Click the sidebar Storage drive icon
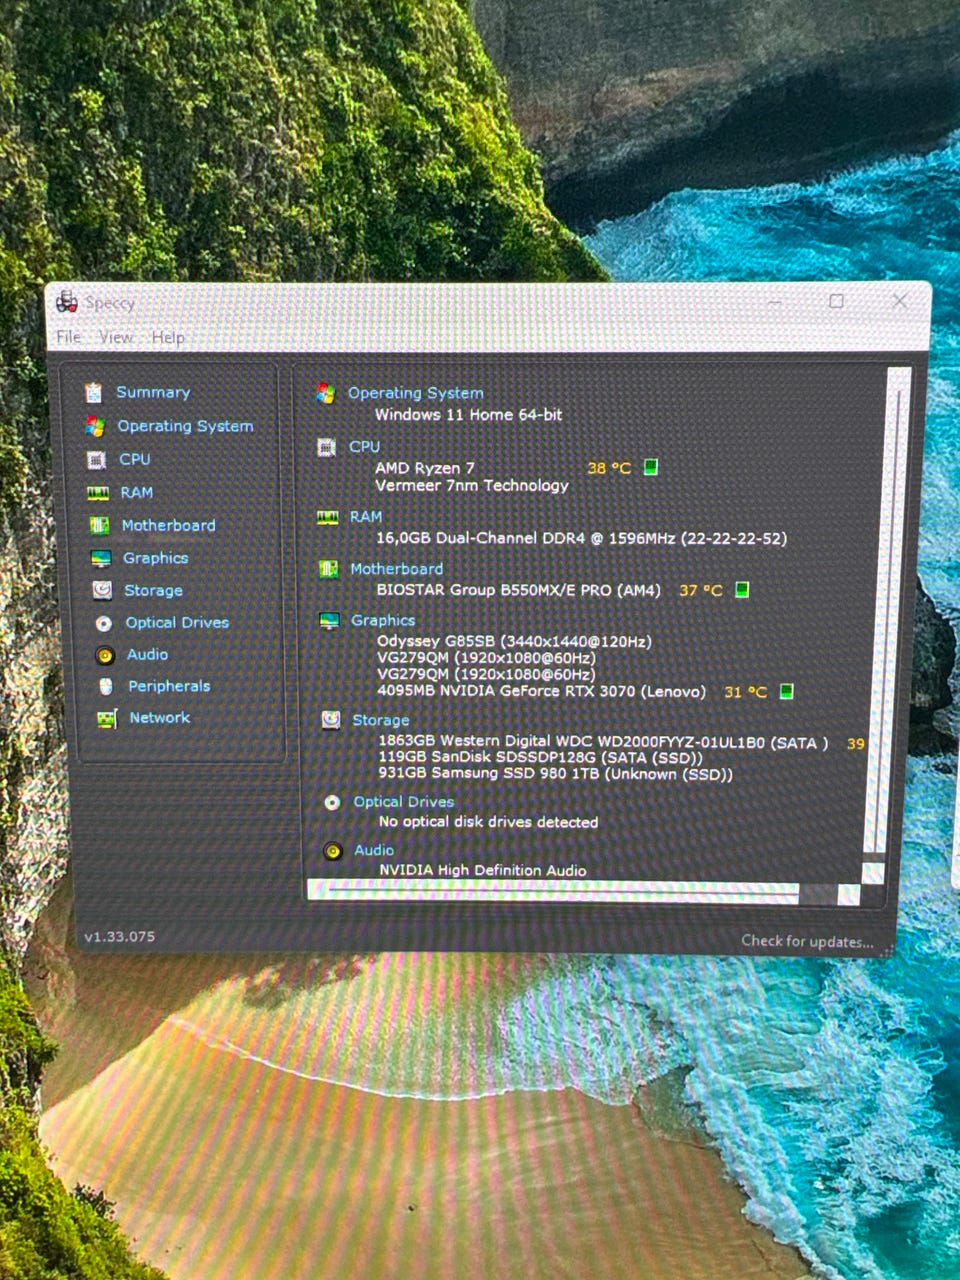 pos(102,591)
